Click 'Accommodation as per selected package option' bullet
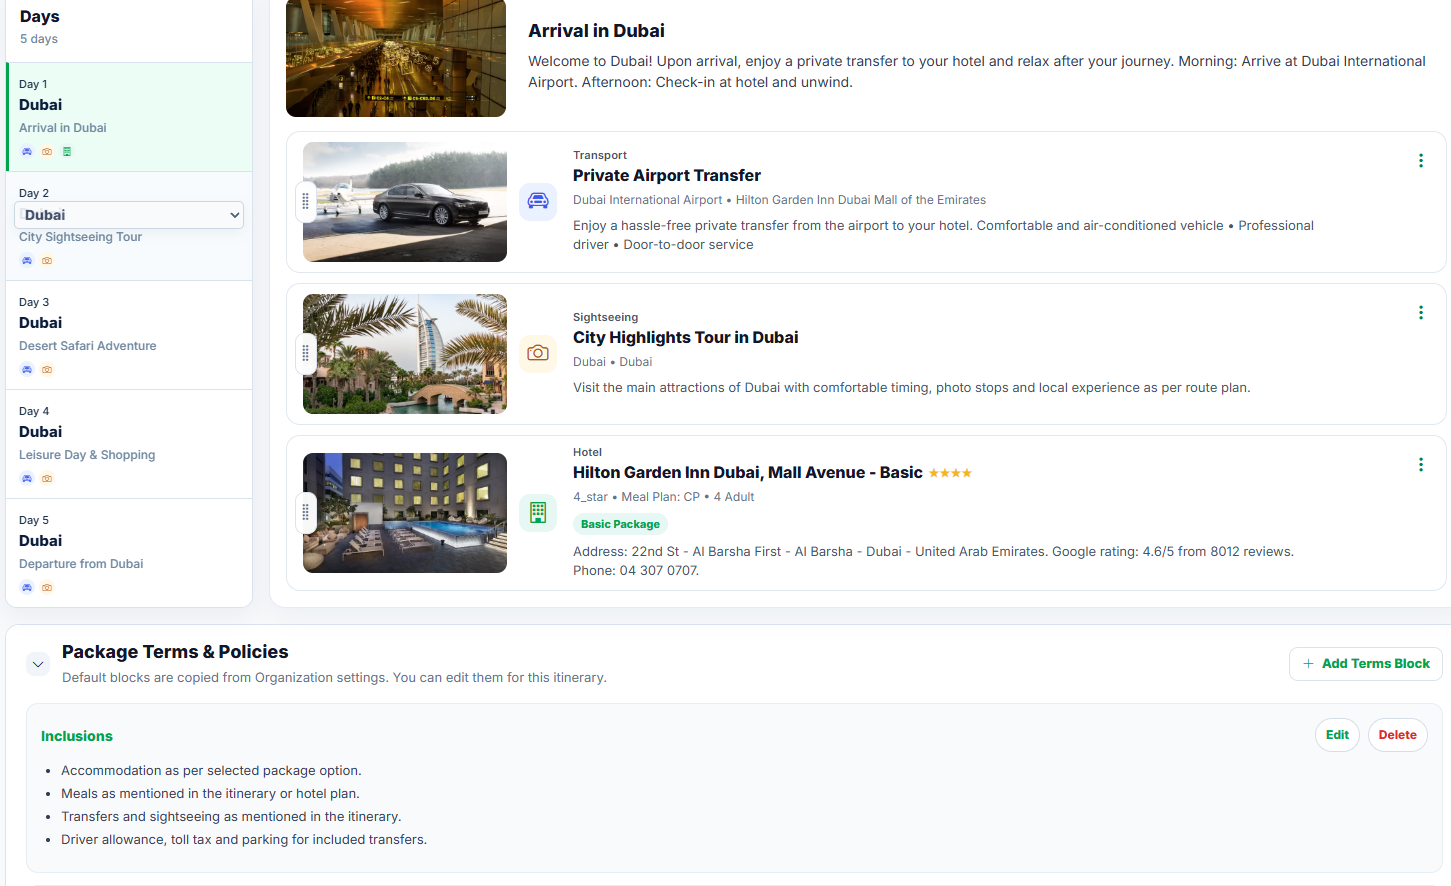1451x886 pixels. click(211, 771)
